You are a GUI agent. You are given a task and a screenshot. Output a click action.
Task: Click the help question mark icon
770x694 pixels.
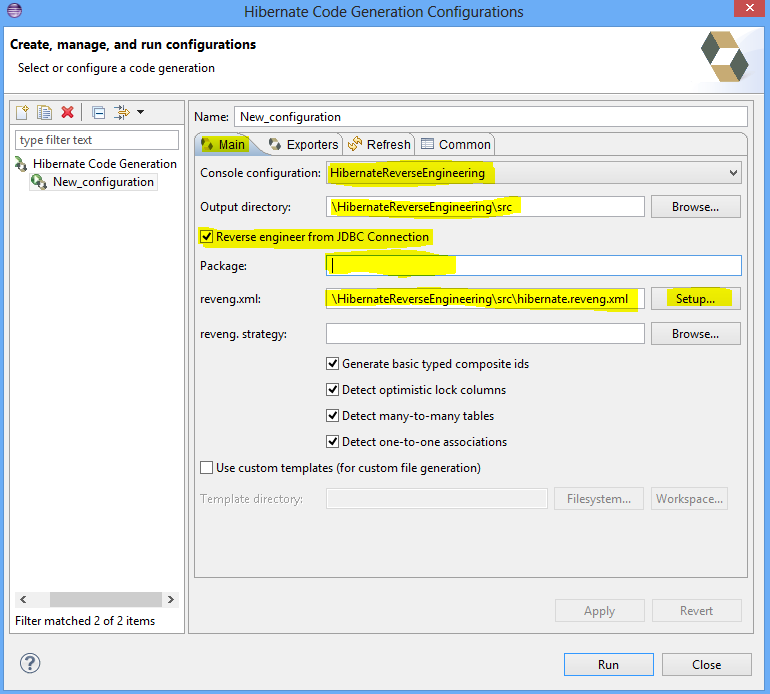tap(30, 663)
